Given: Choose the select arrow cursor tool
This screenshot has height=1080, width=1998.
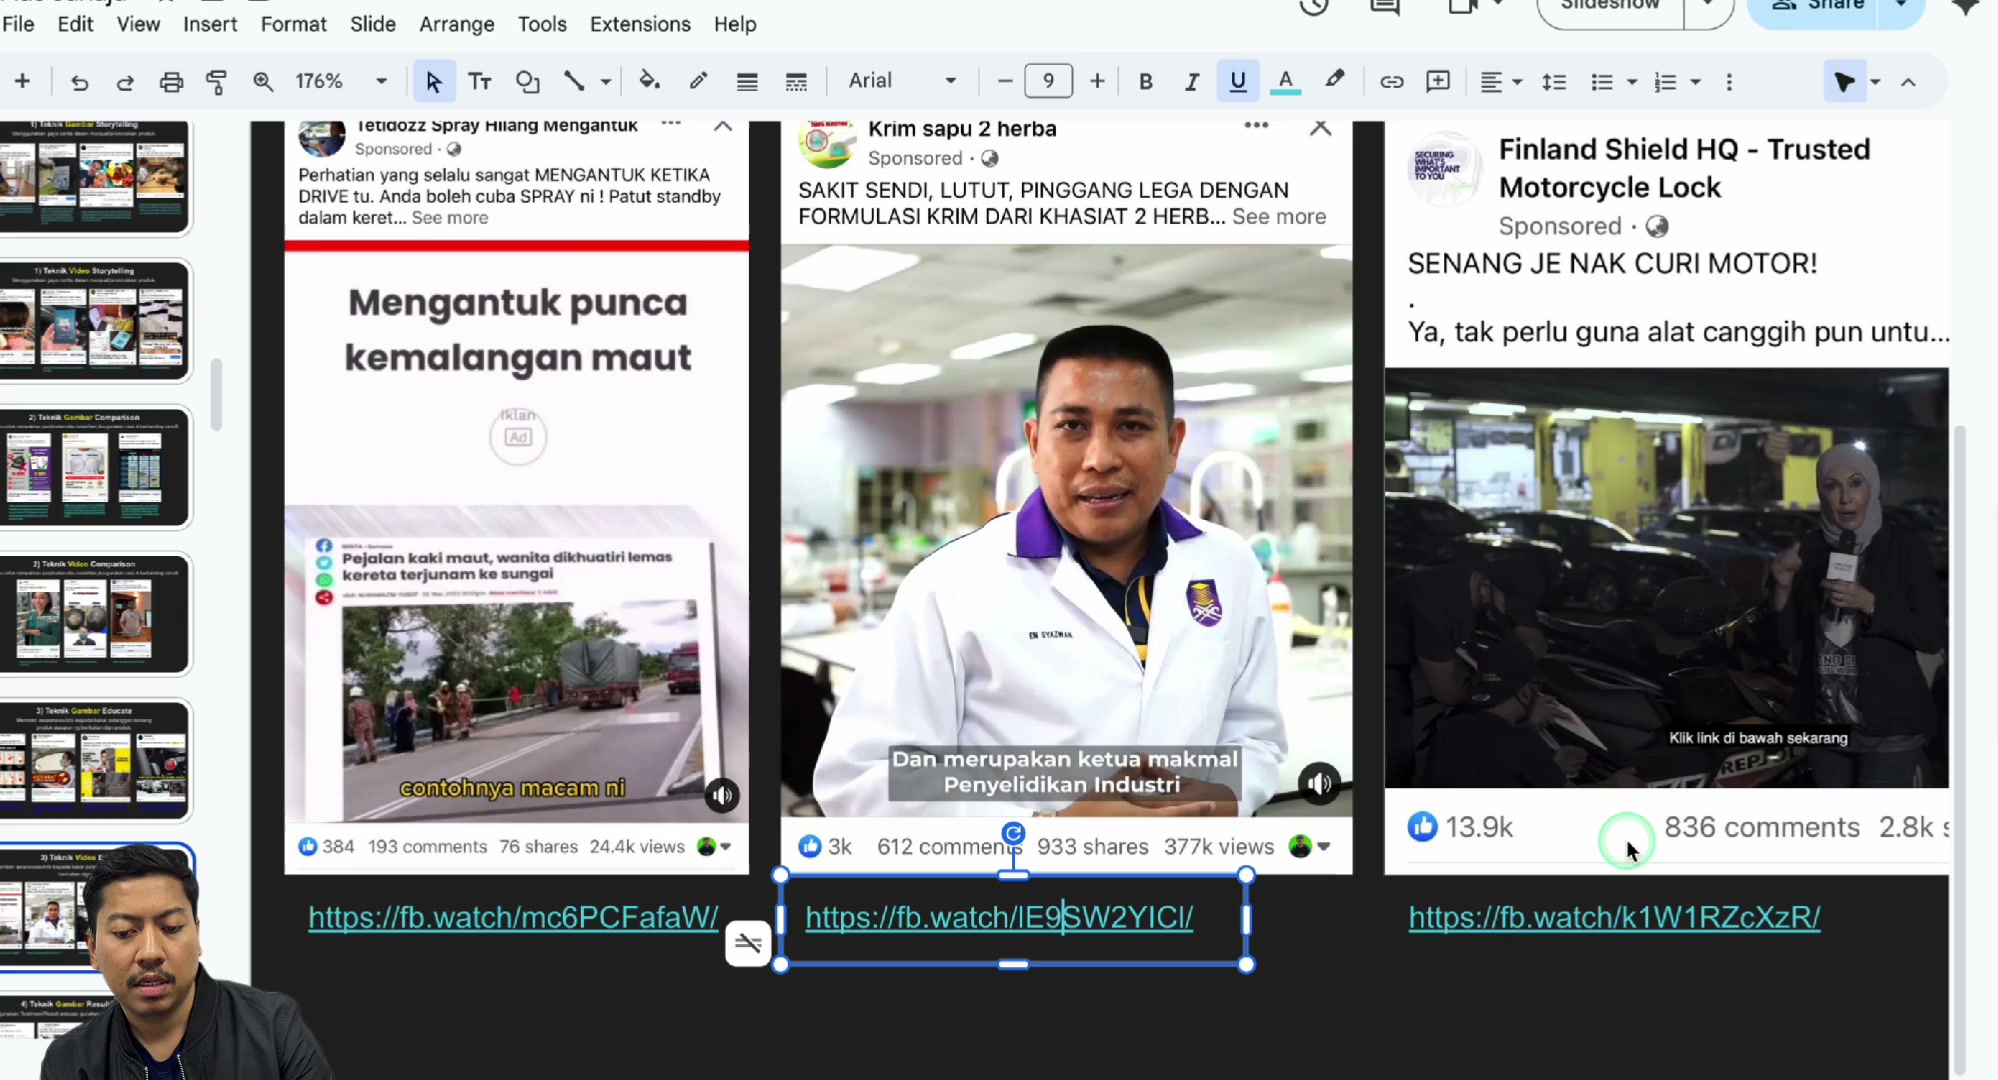Looking at the screenshot, I should click(x=433, y=82).
